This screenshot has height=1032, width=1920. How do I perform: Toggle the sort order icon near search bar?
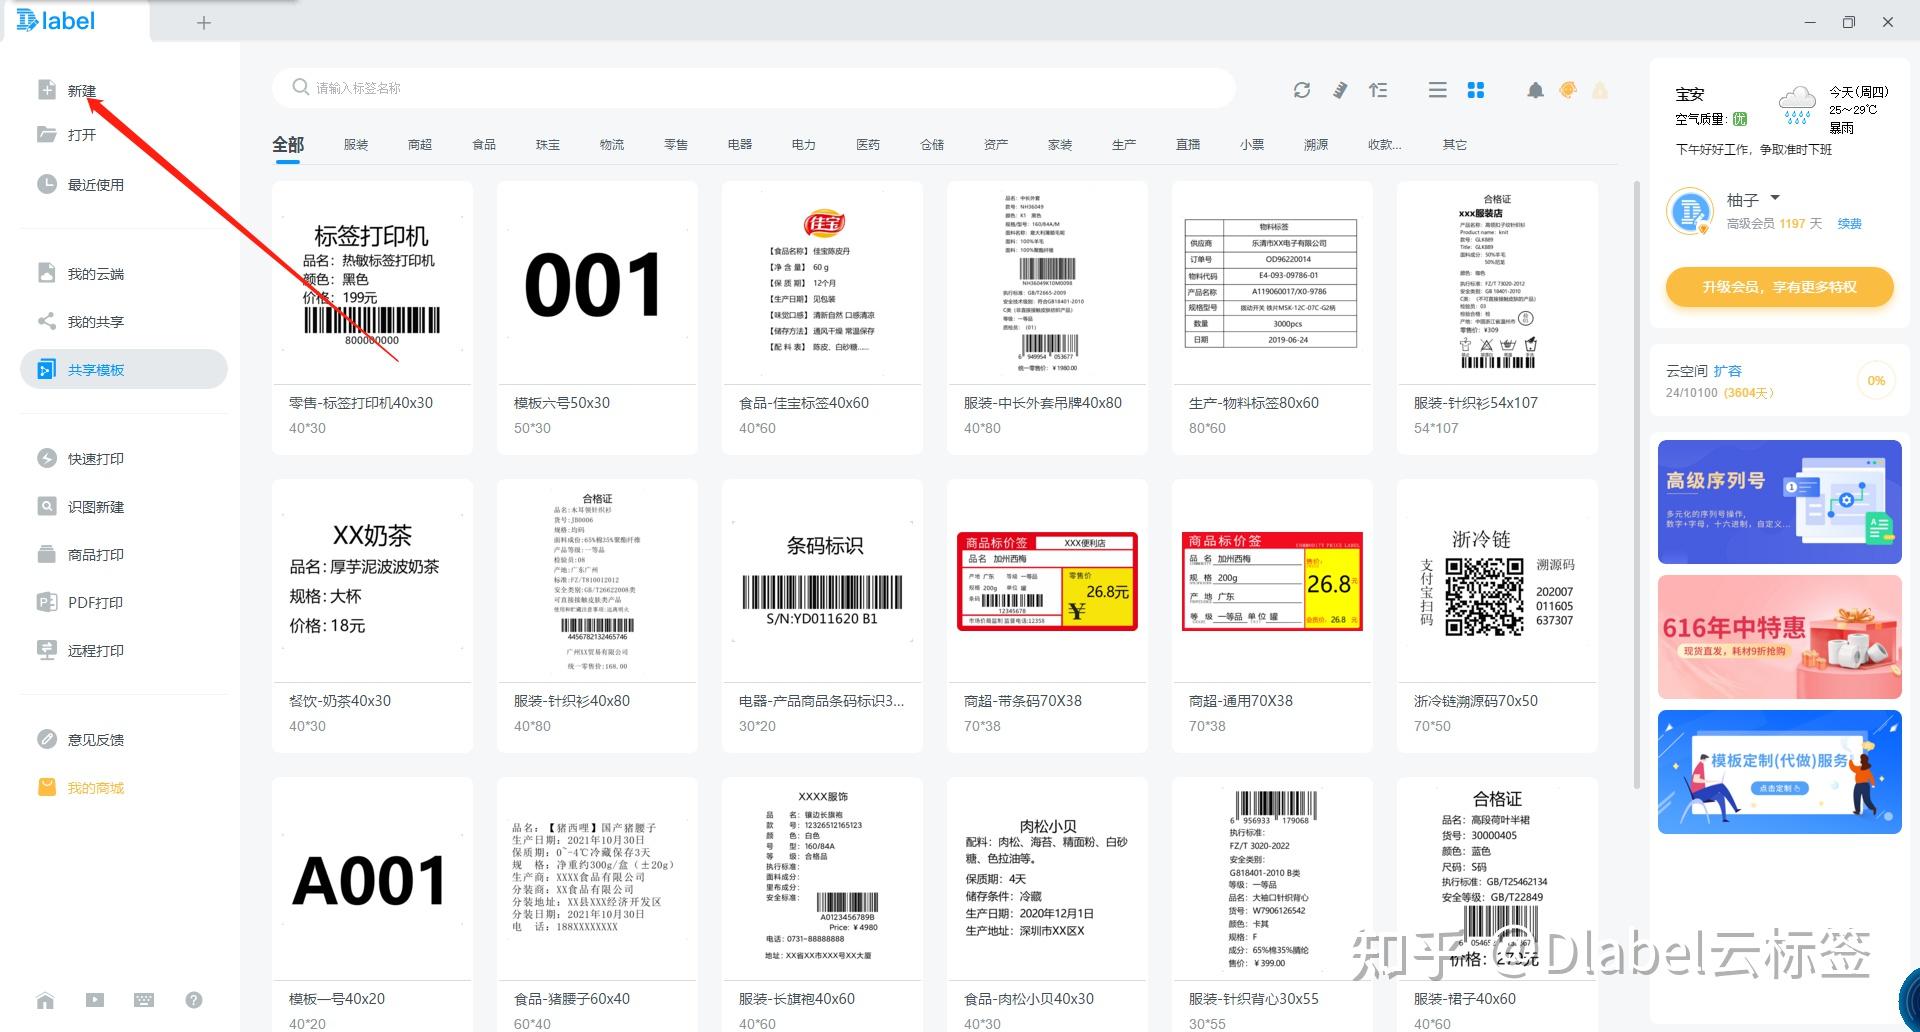[x=1378, y=89]
